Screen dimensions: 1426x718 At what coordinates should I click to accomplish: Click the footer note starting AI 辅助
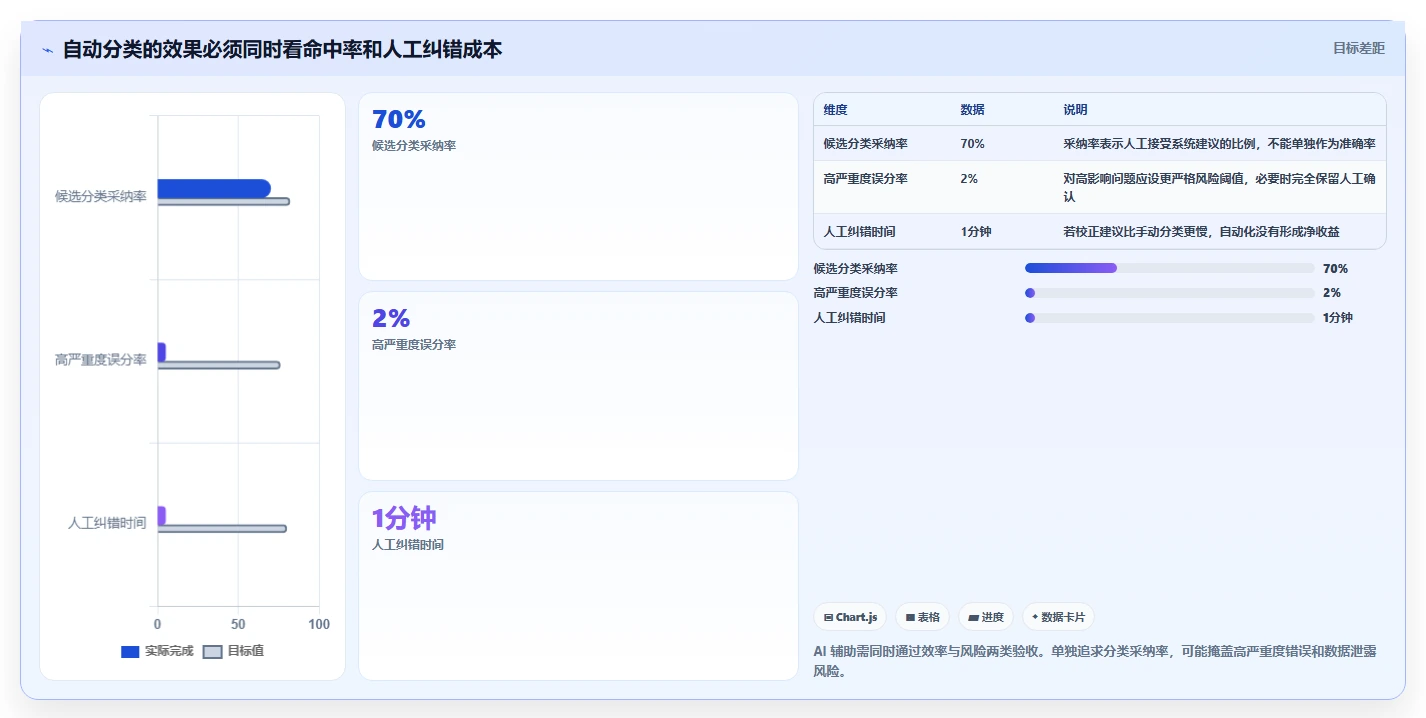point(1095,661)
